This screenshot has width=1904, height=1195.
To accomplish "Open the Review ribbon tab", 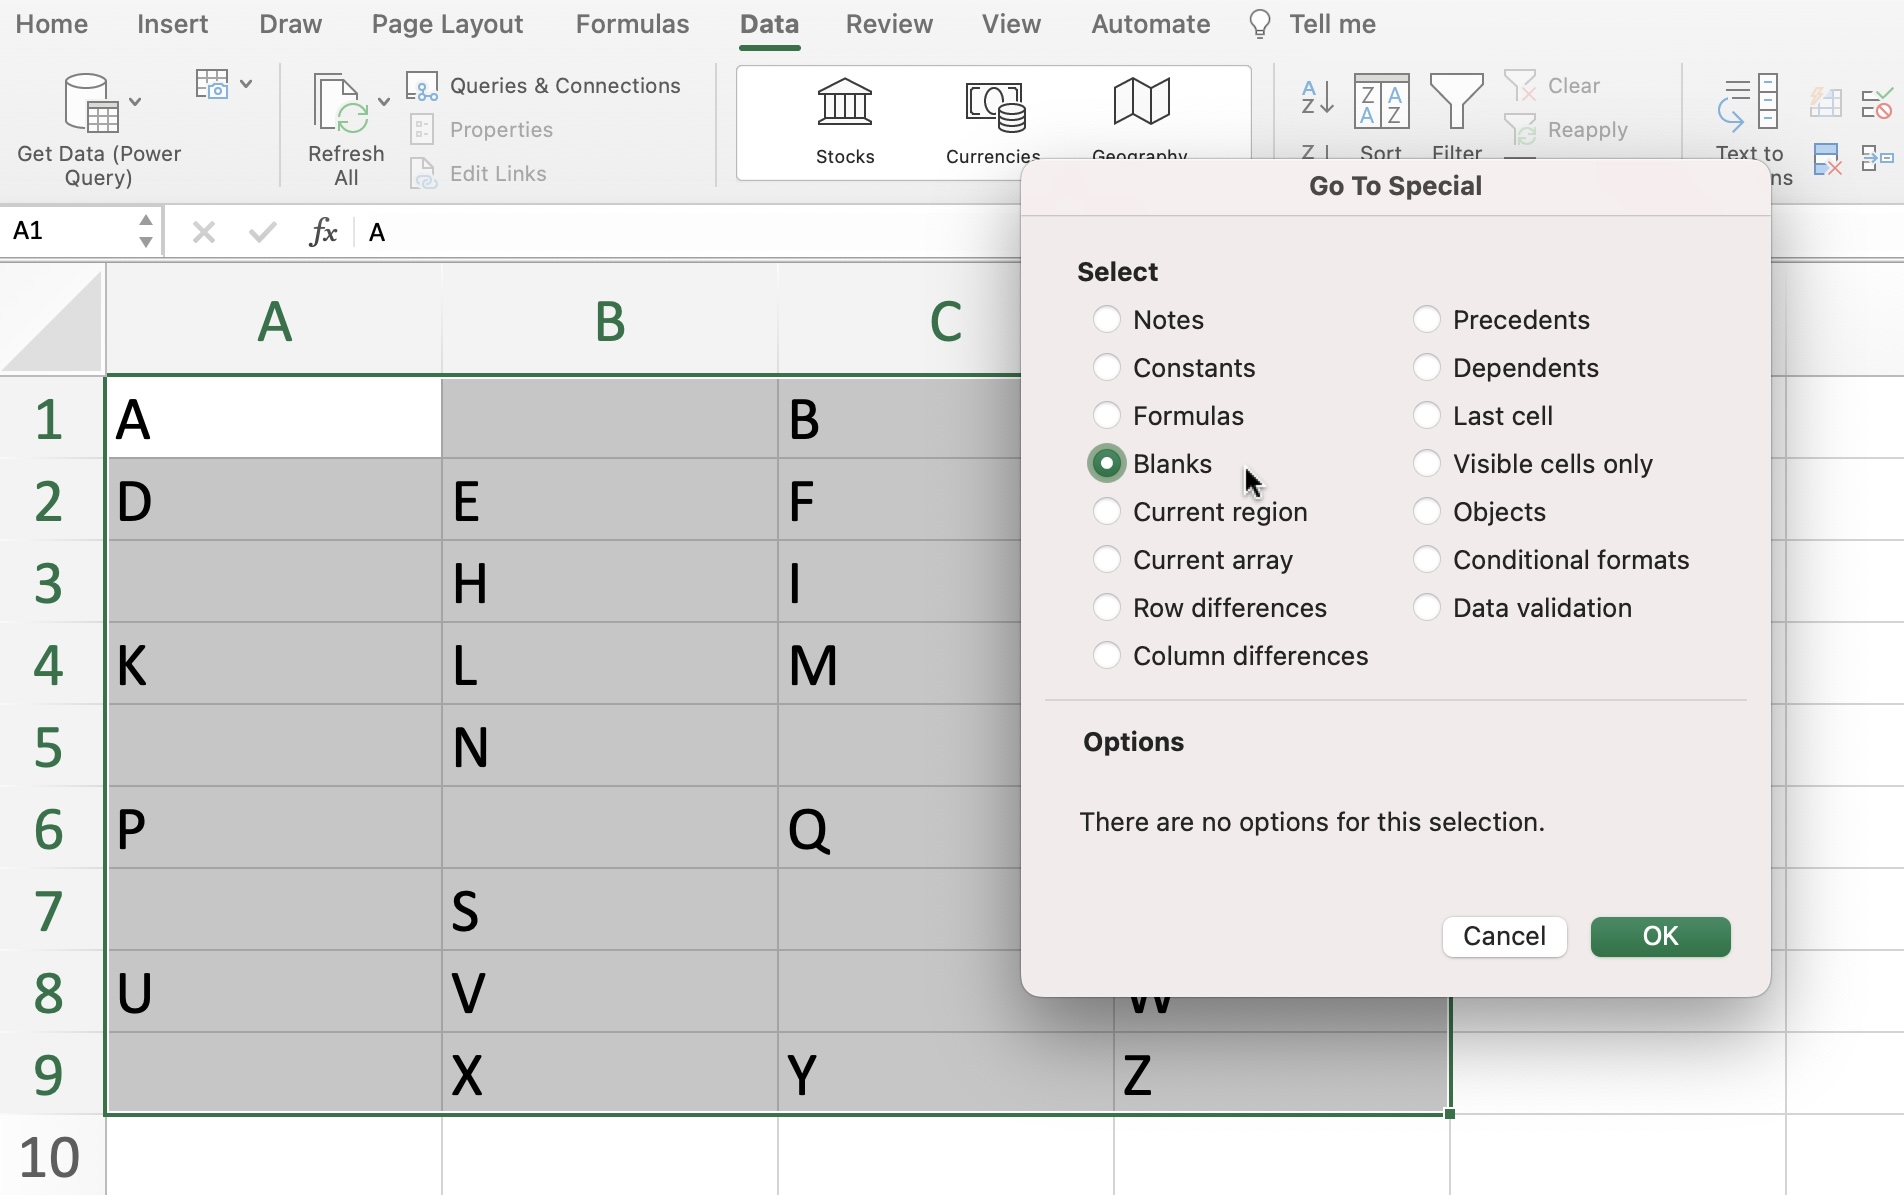I will pyautogui.click(x=888, y=24).
